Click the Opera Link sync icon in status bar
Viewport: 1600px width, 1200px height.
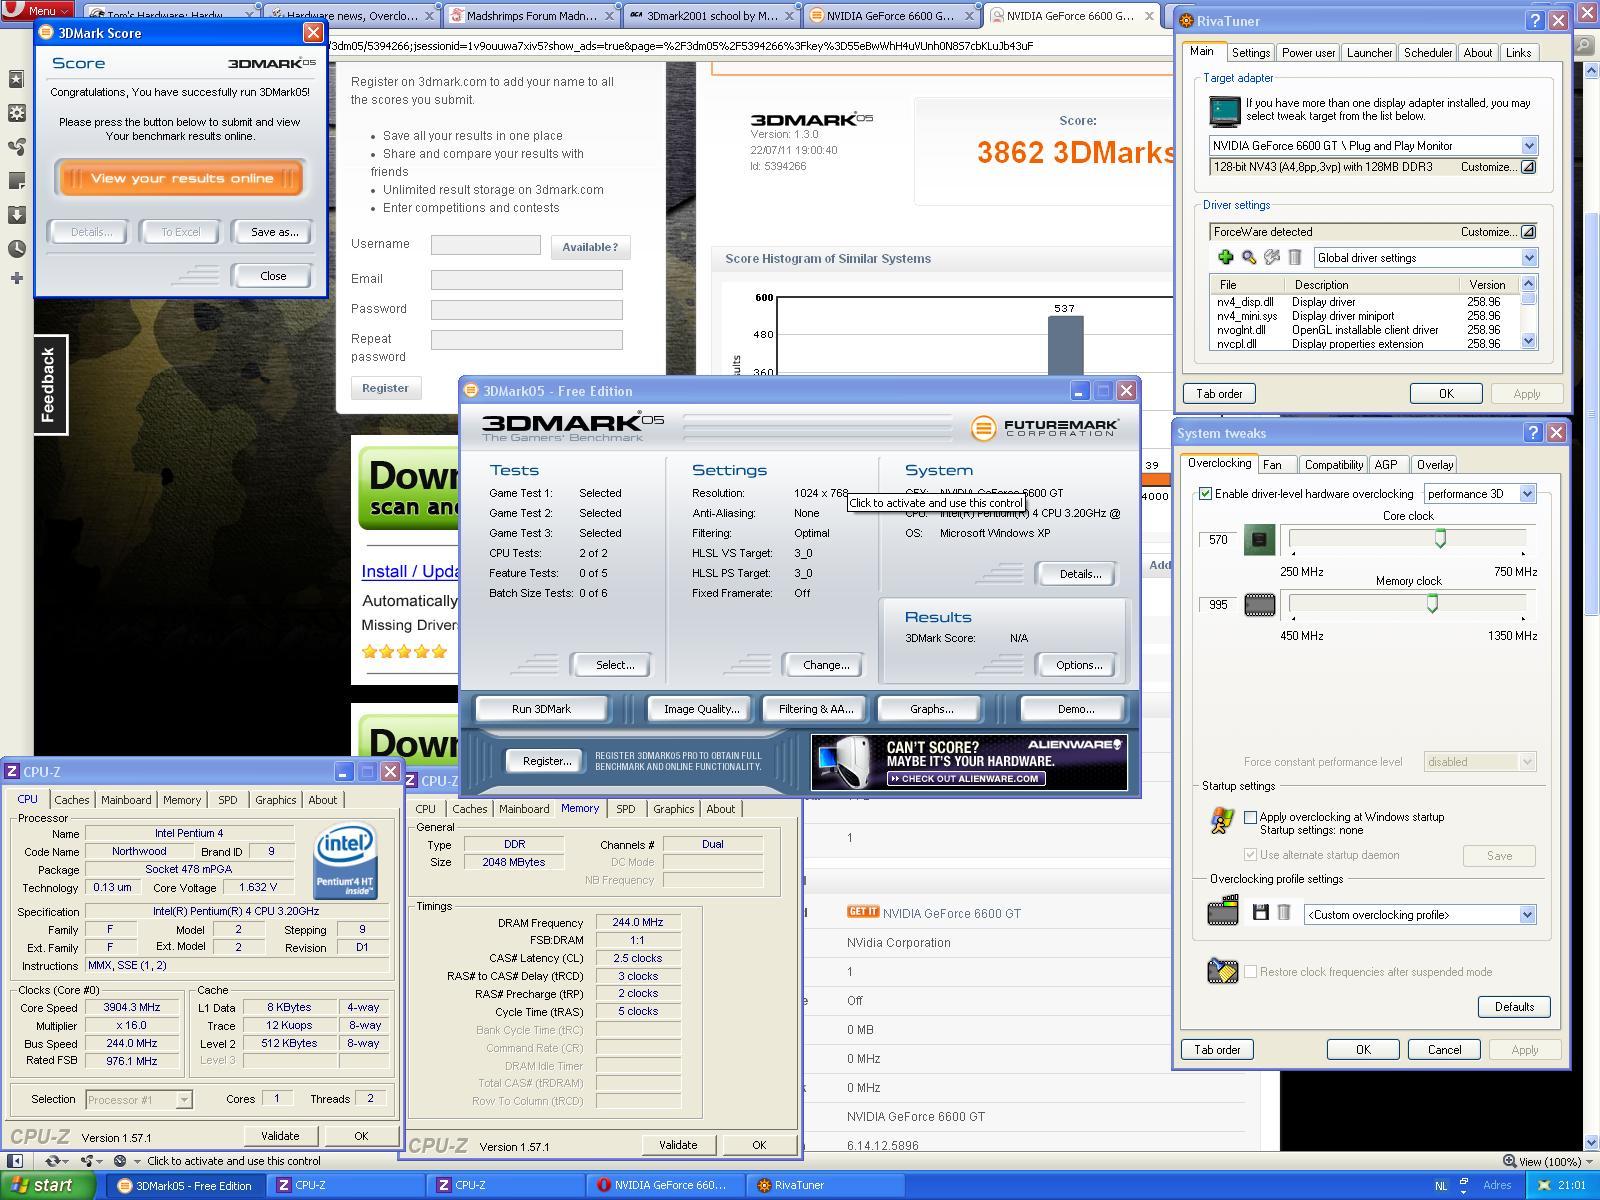[52, 1161]
